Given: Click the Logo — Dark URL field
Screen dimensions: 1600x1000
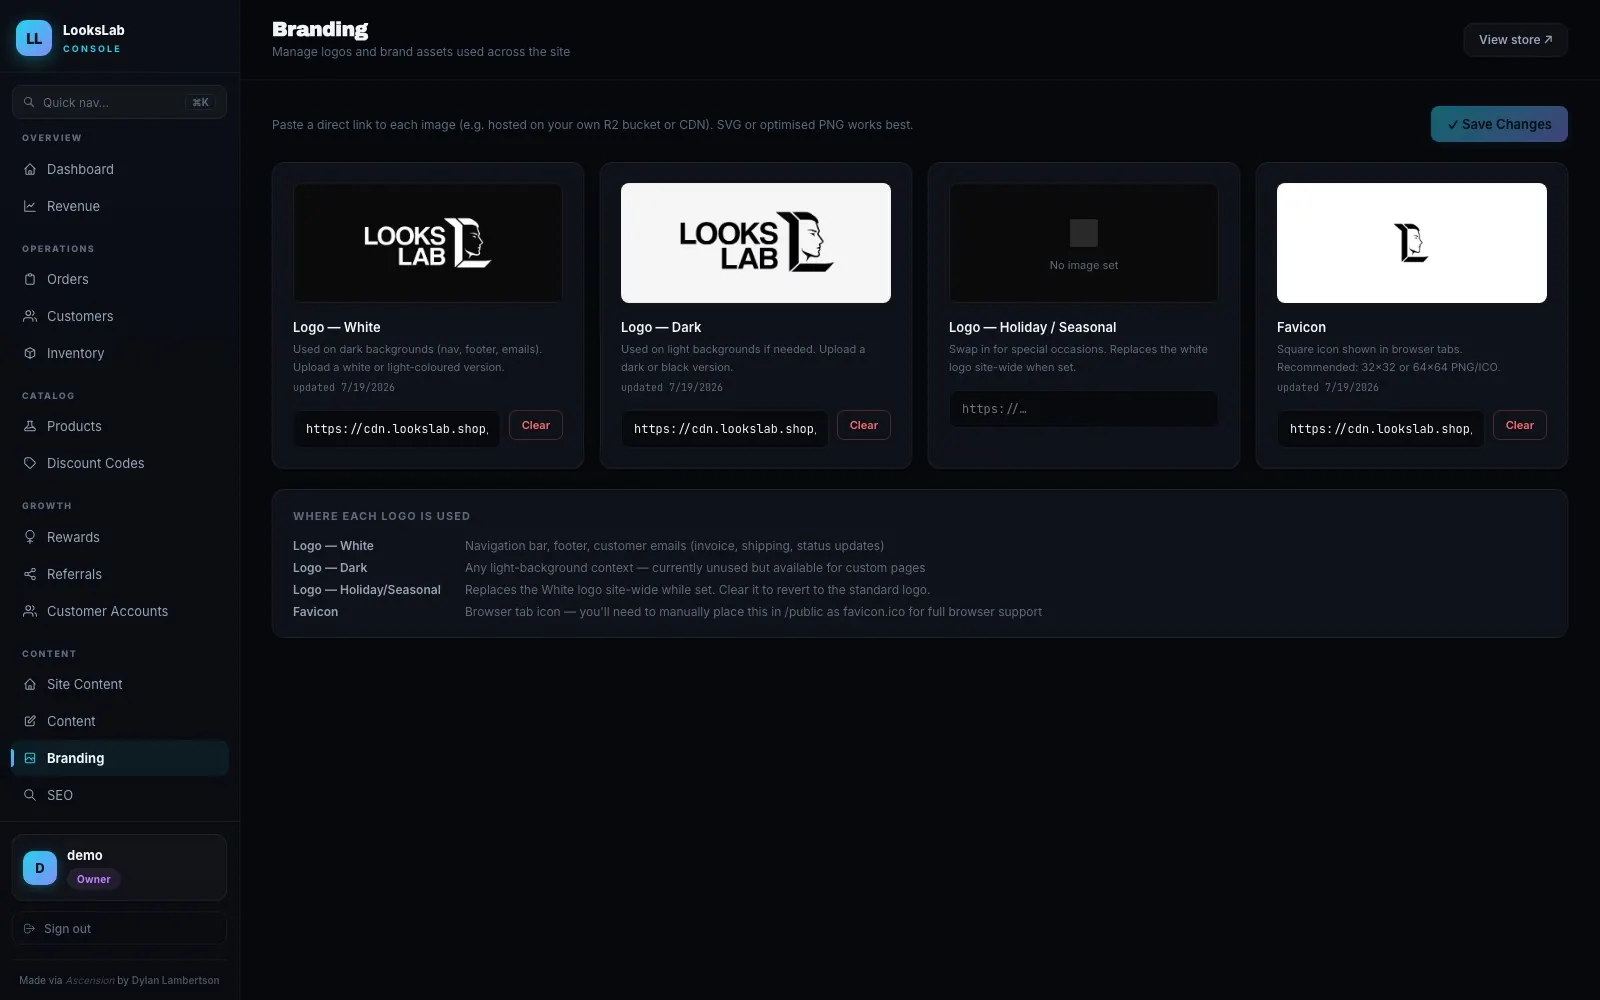Looking at the screenshot, I should click(x=724, y=429).
